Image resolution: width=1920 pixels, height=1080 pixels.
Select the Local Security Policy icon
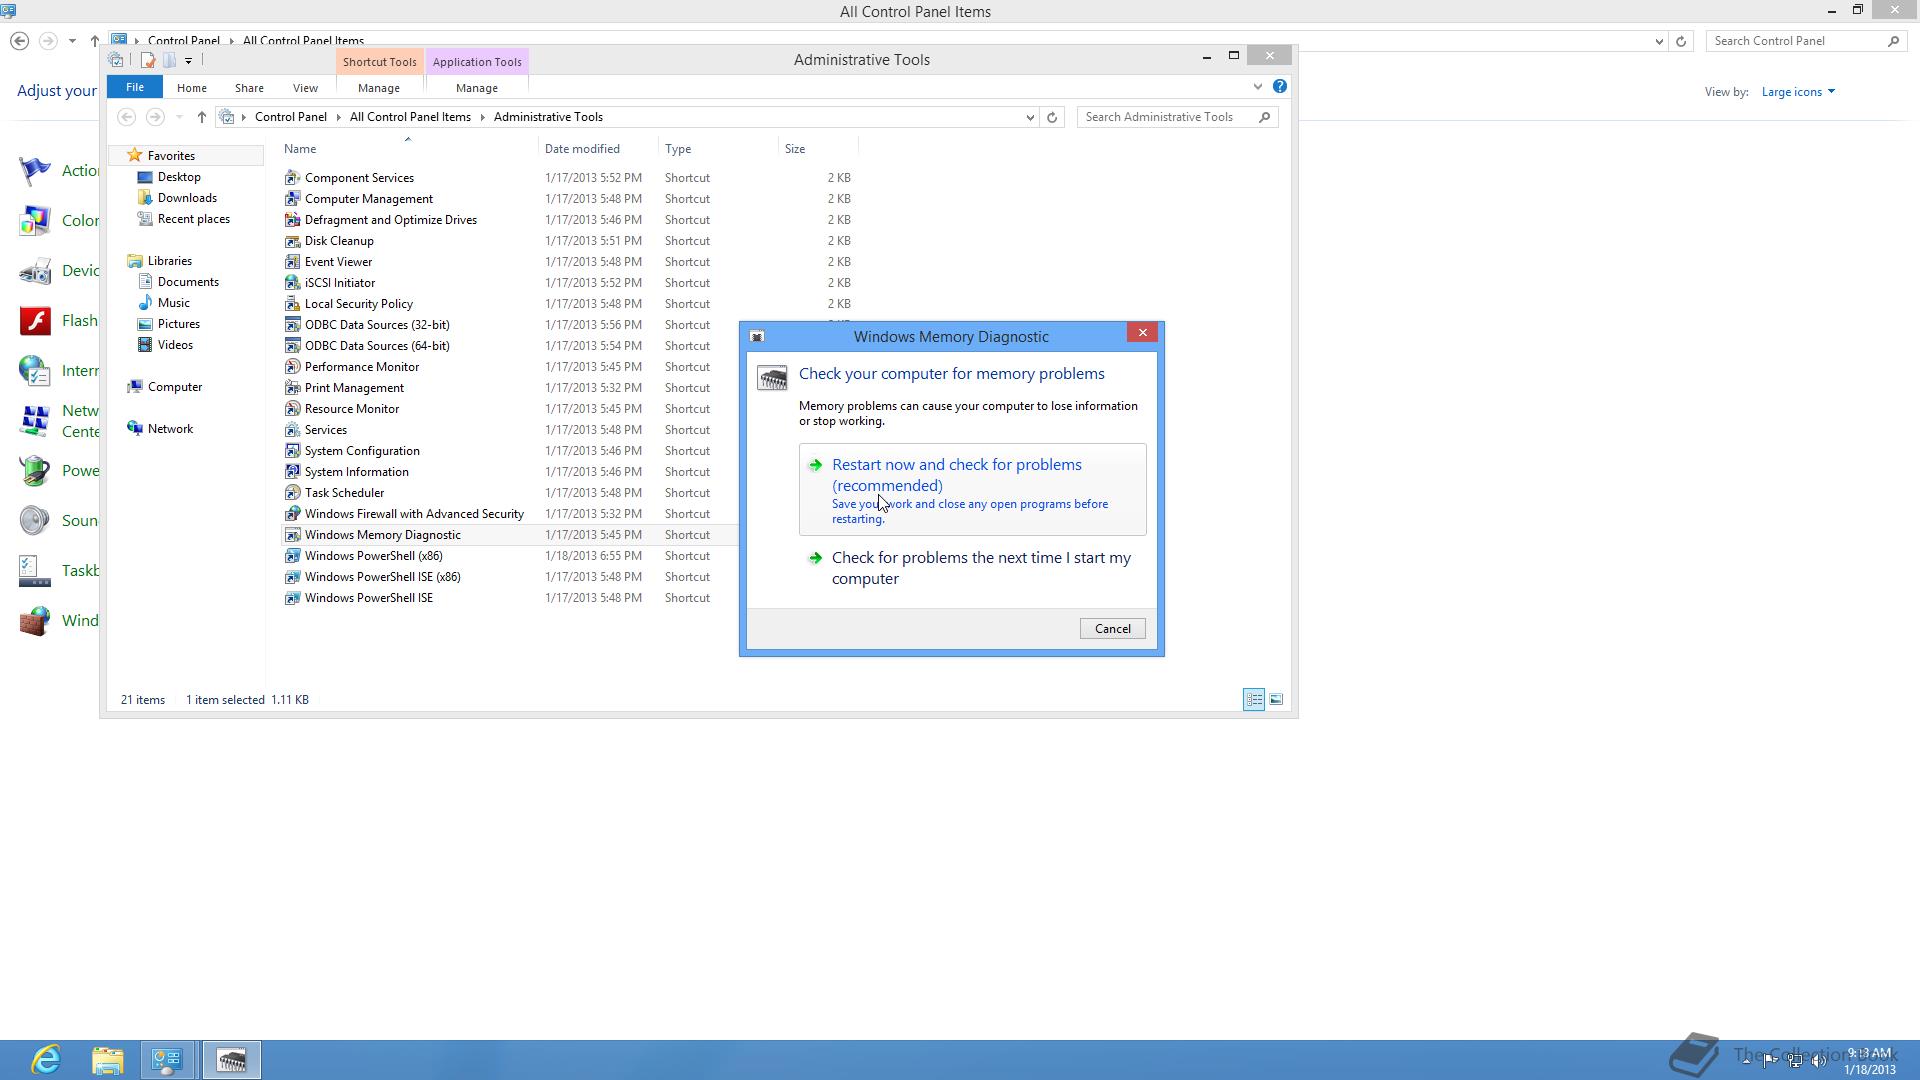(x=292, y=304)
